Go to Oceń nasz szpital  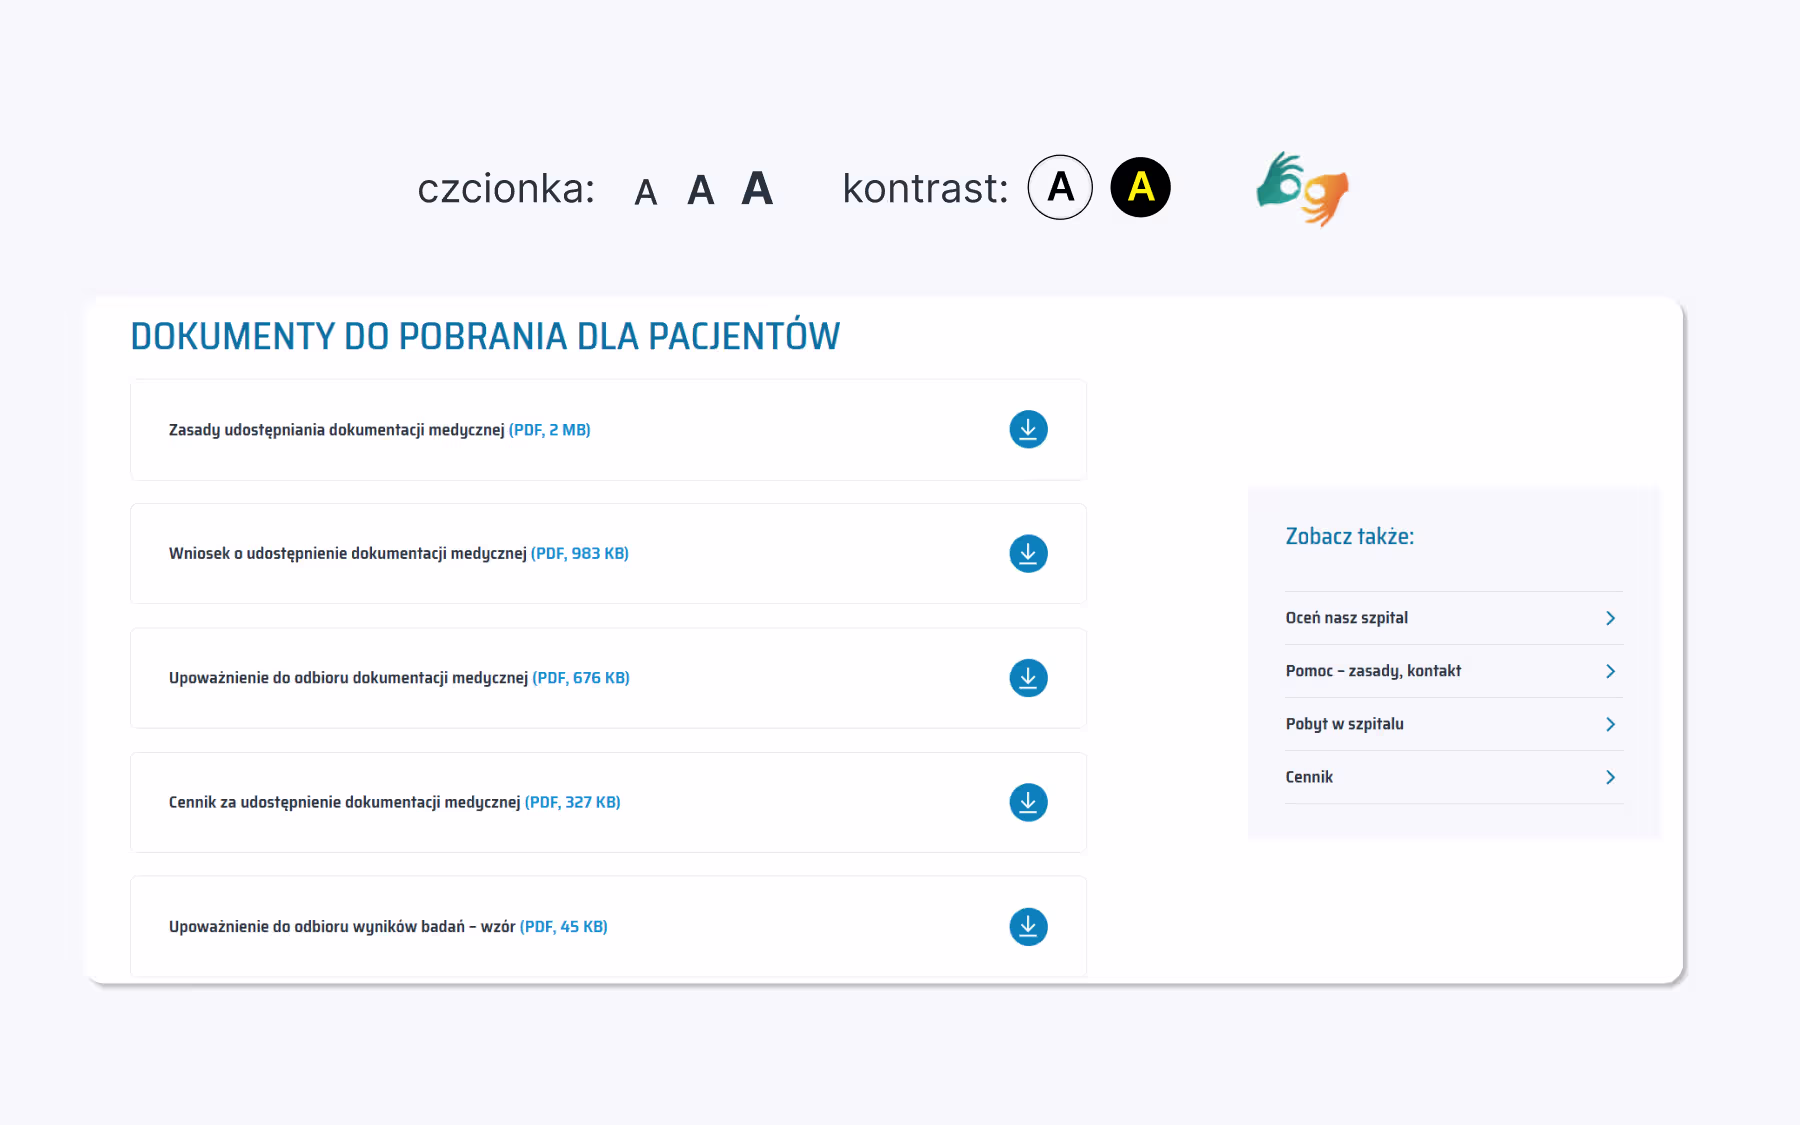click(1346, 618)
